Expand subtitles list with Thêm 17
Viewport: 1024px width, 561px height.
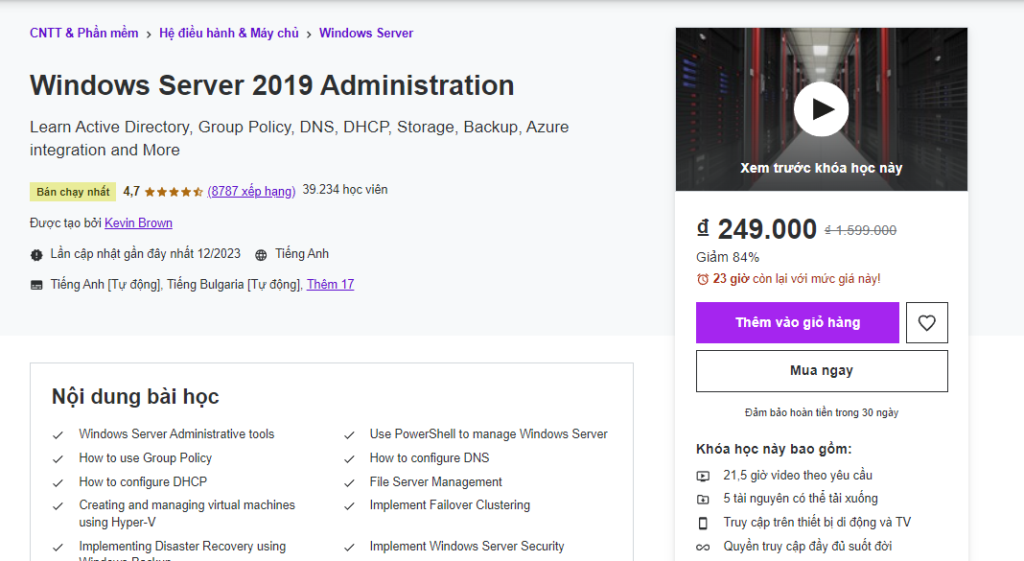click(x=330, y=285)
